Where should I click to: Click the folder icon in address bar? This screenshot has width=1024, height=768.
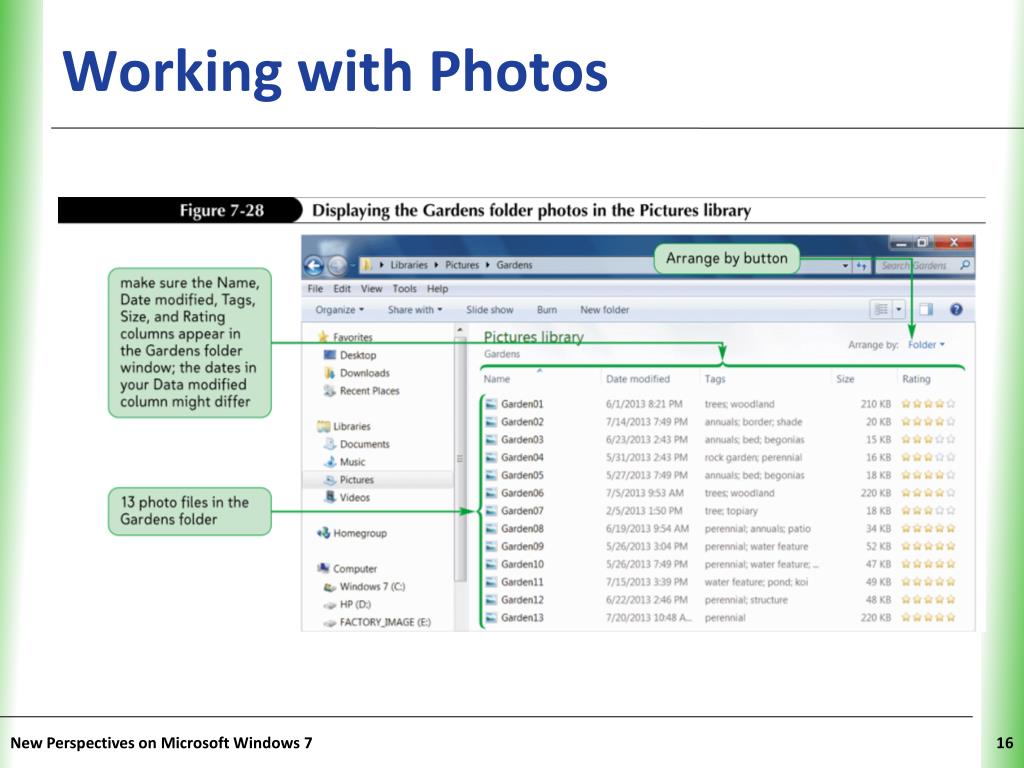coord(368,265)
